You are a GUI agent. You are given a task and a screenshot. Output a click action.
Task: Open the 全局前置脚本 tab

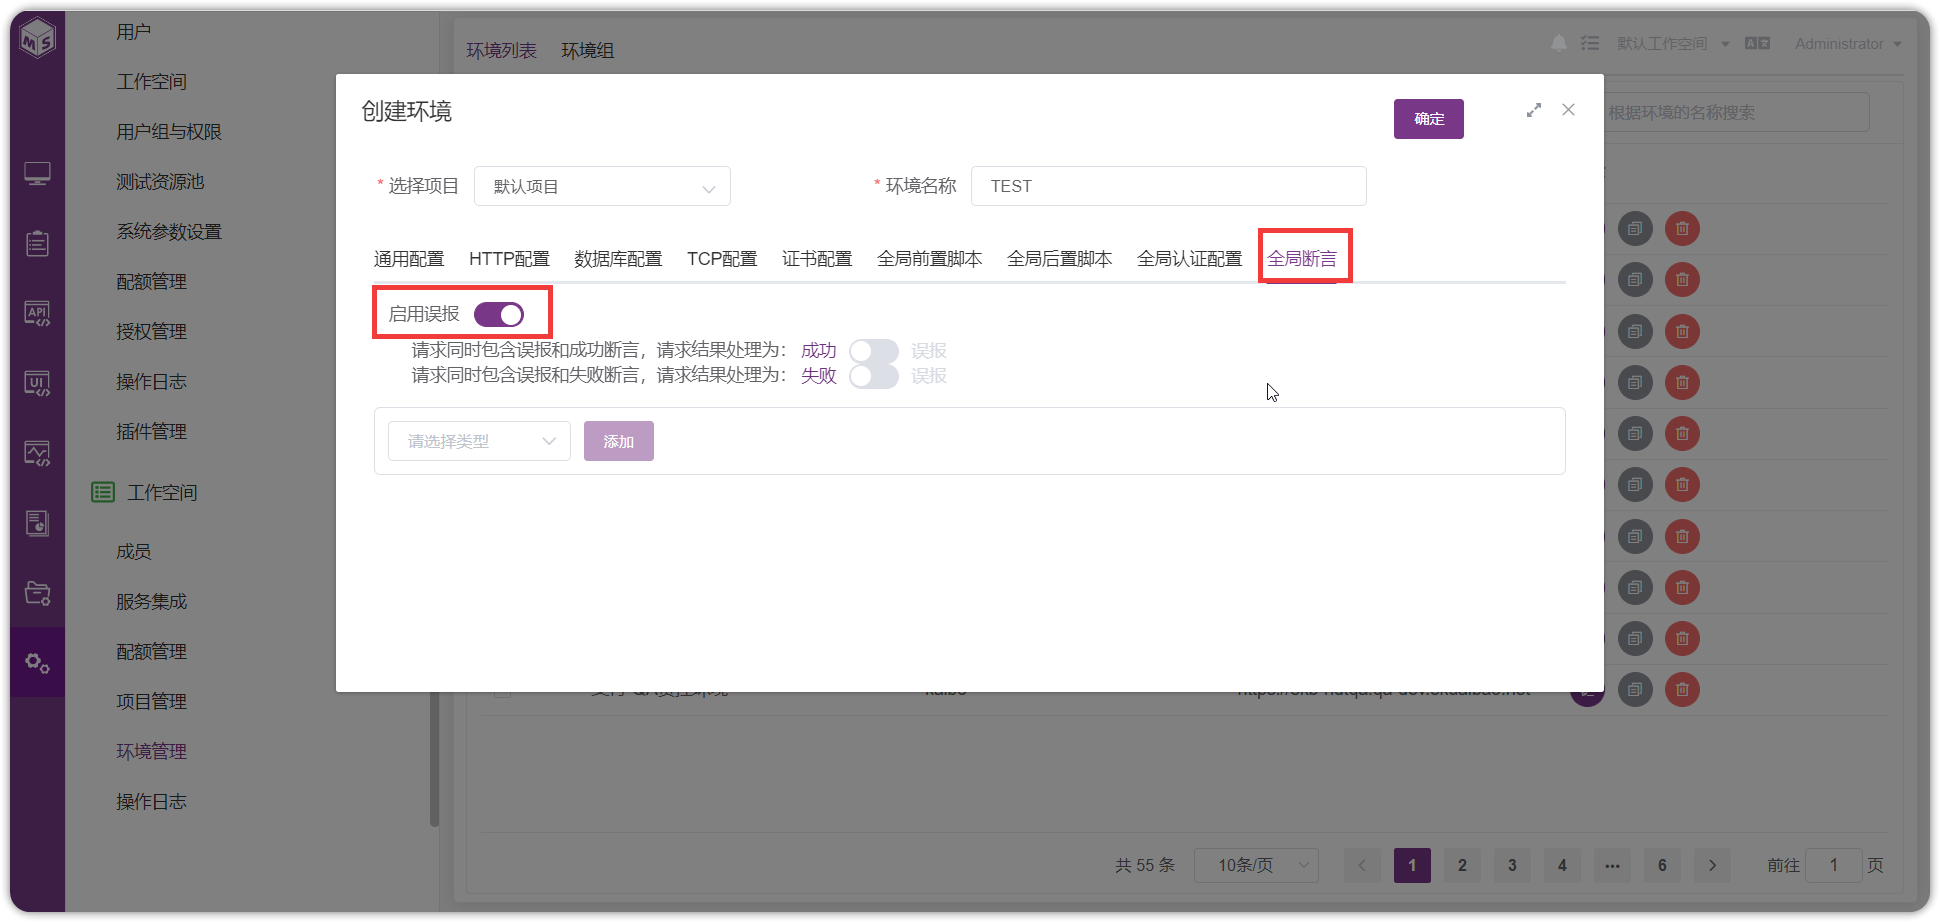(x=930, y=259)
